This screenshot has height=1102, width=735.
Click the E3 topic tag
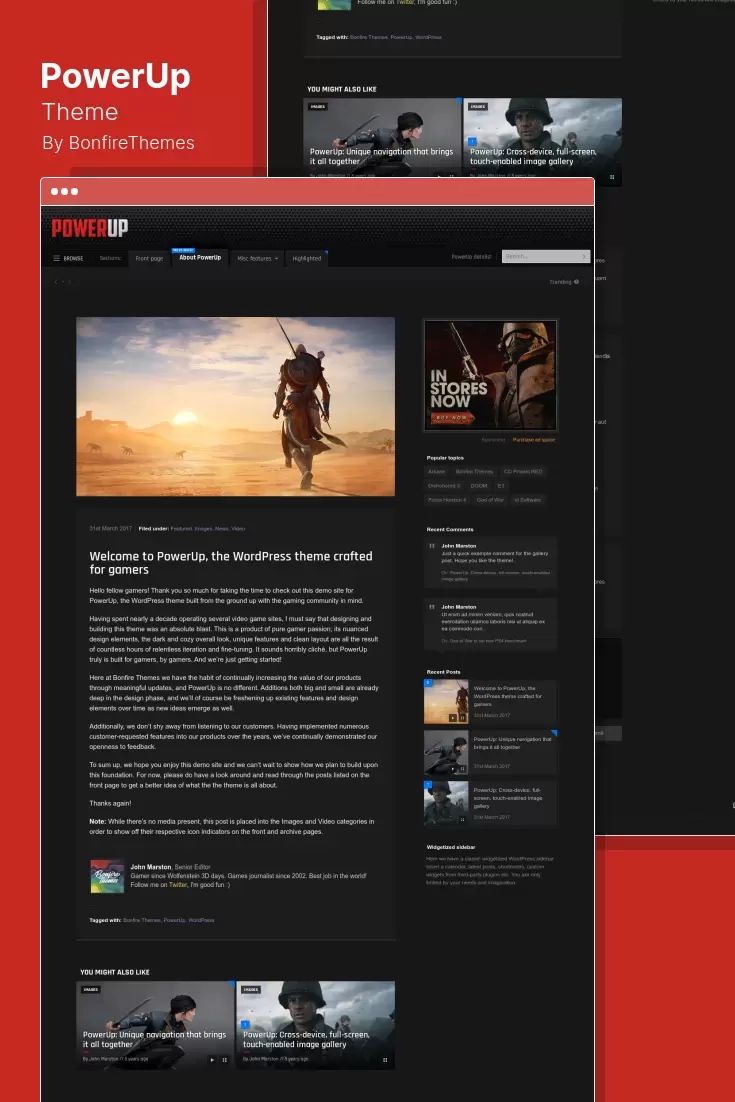[501, 486]
